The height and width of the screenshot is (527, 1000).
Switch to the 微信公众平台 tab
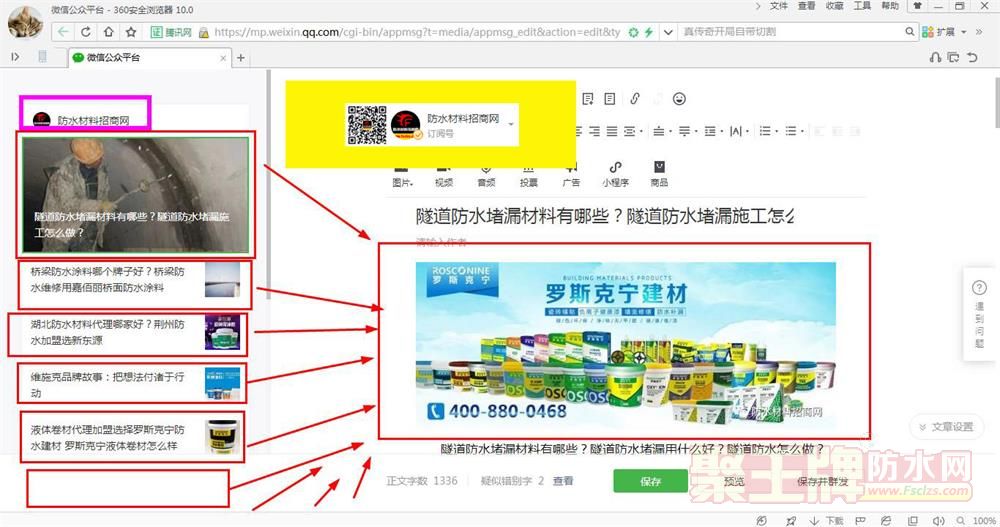149,57
